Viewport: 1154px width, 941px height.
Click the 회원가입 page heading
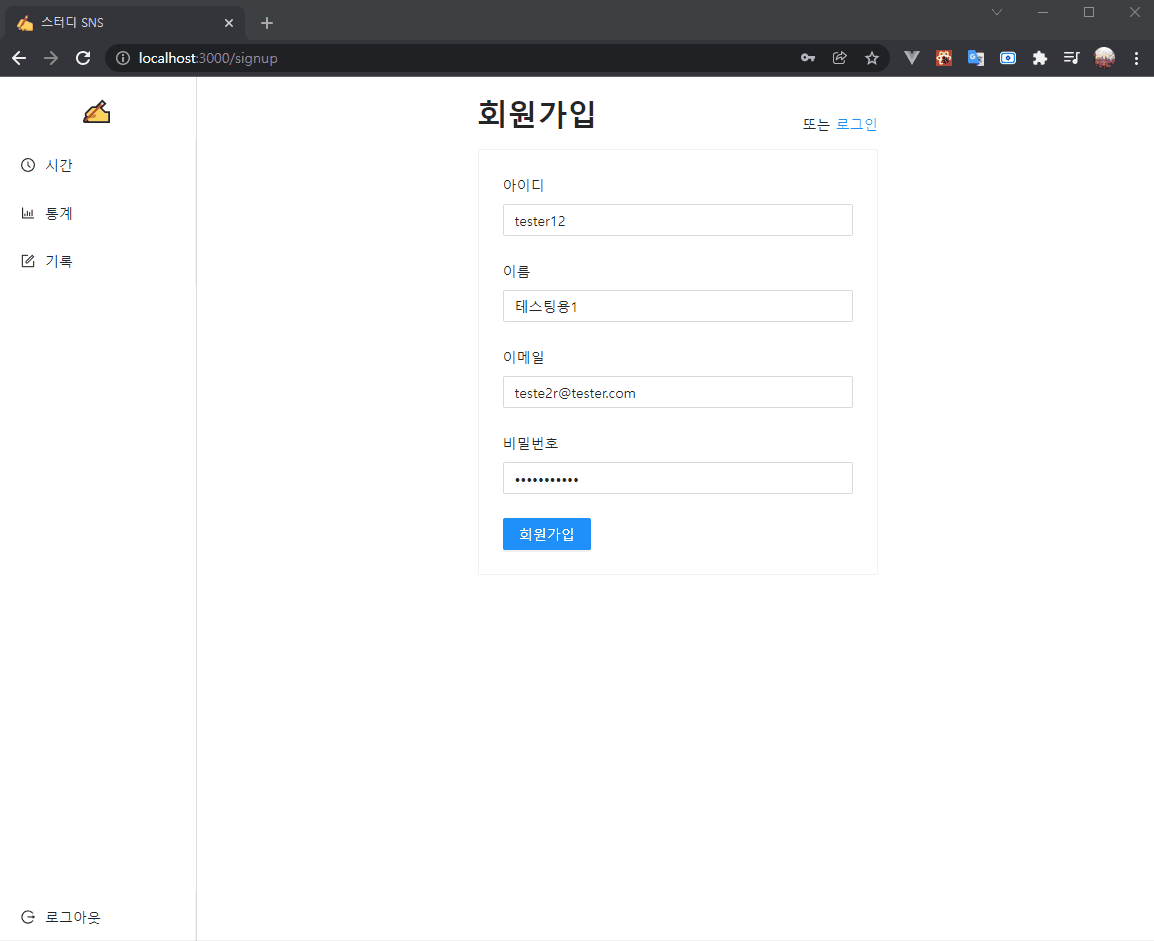[537, 114]
